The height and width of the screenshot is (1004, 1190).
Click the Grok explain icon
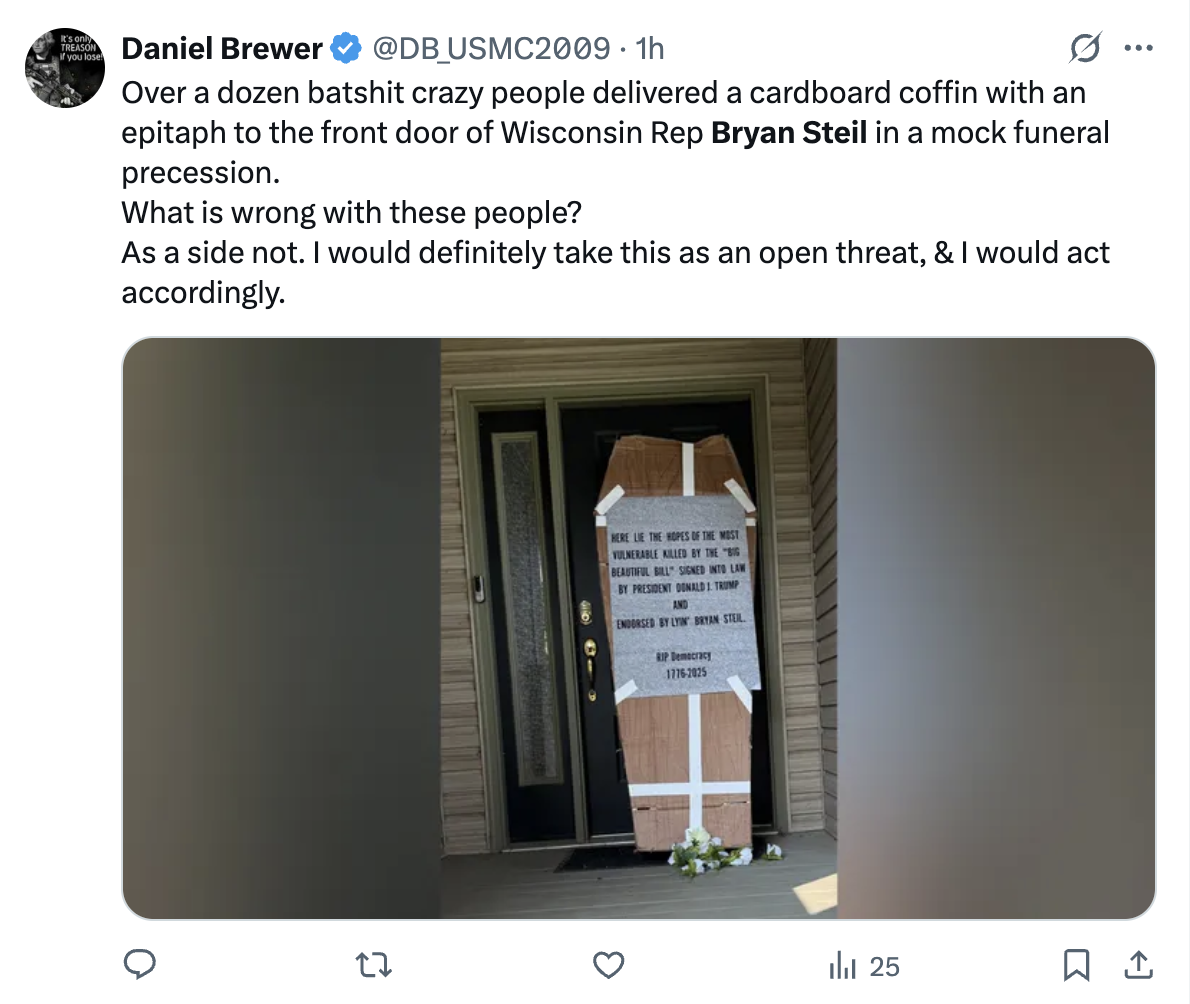coord(1085,48)
